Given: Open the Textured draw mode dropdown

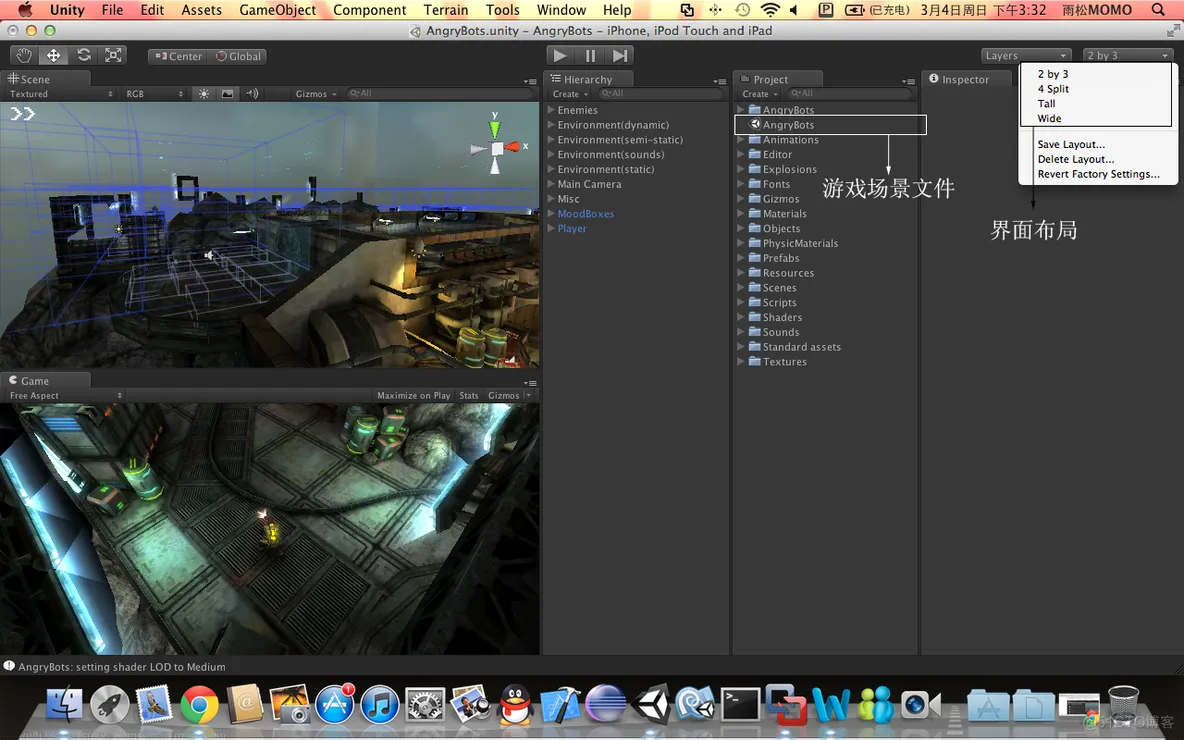Looking at the screenshot, I should tap(61, 94).
